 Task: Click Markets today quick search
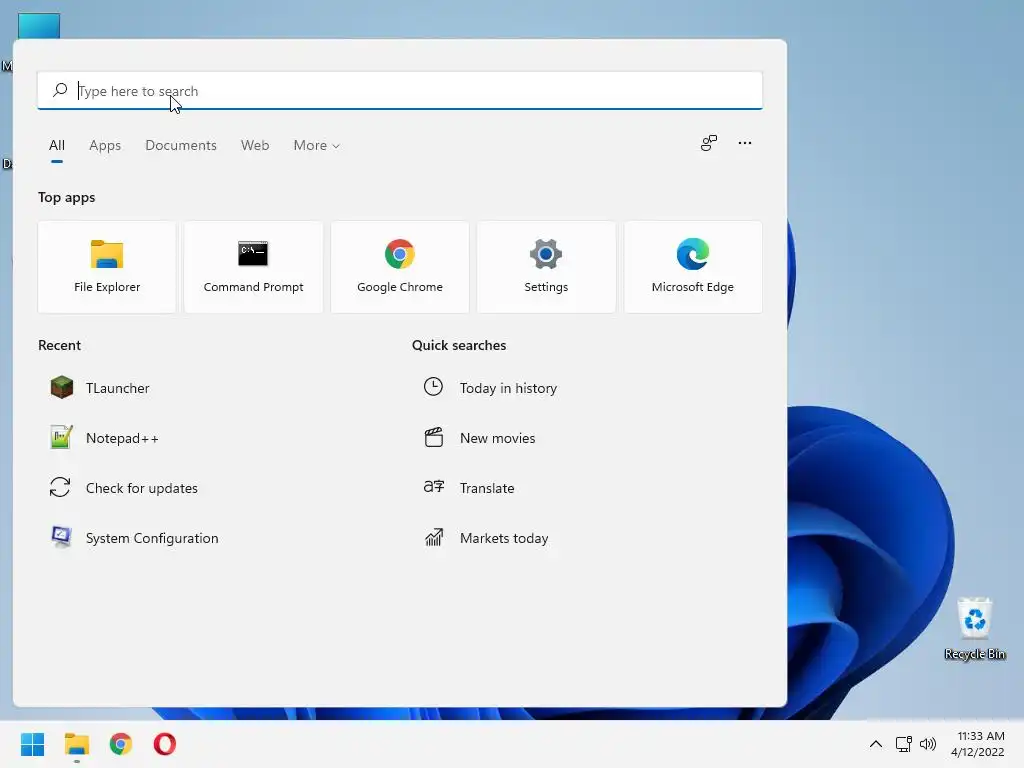tap(486, 538)
